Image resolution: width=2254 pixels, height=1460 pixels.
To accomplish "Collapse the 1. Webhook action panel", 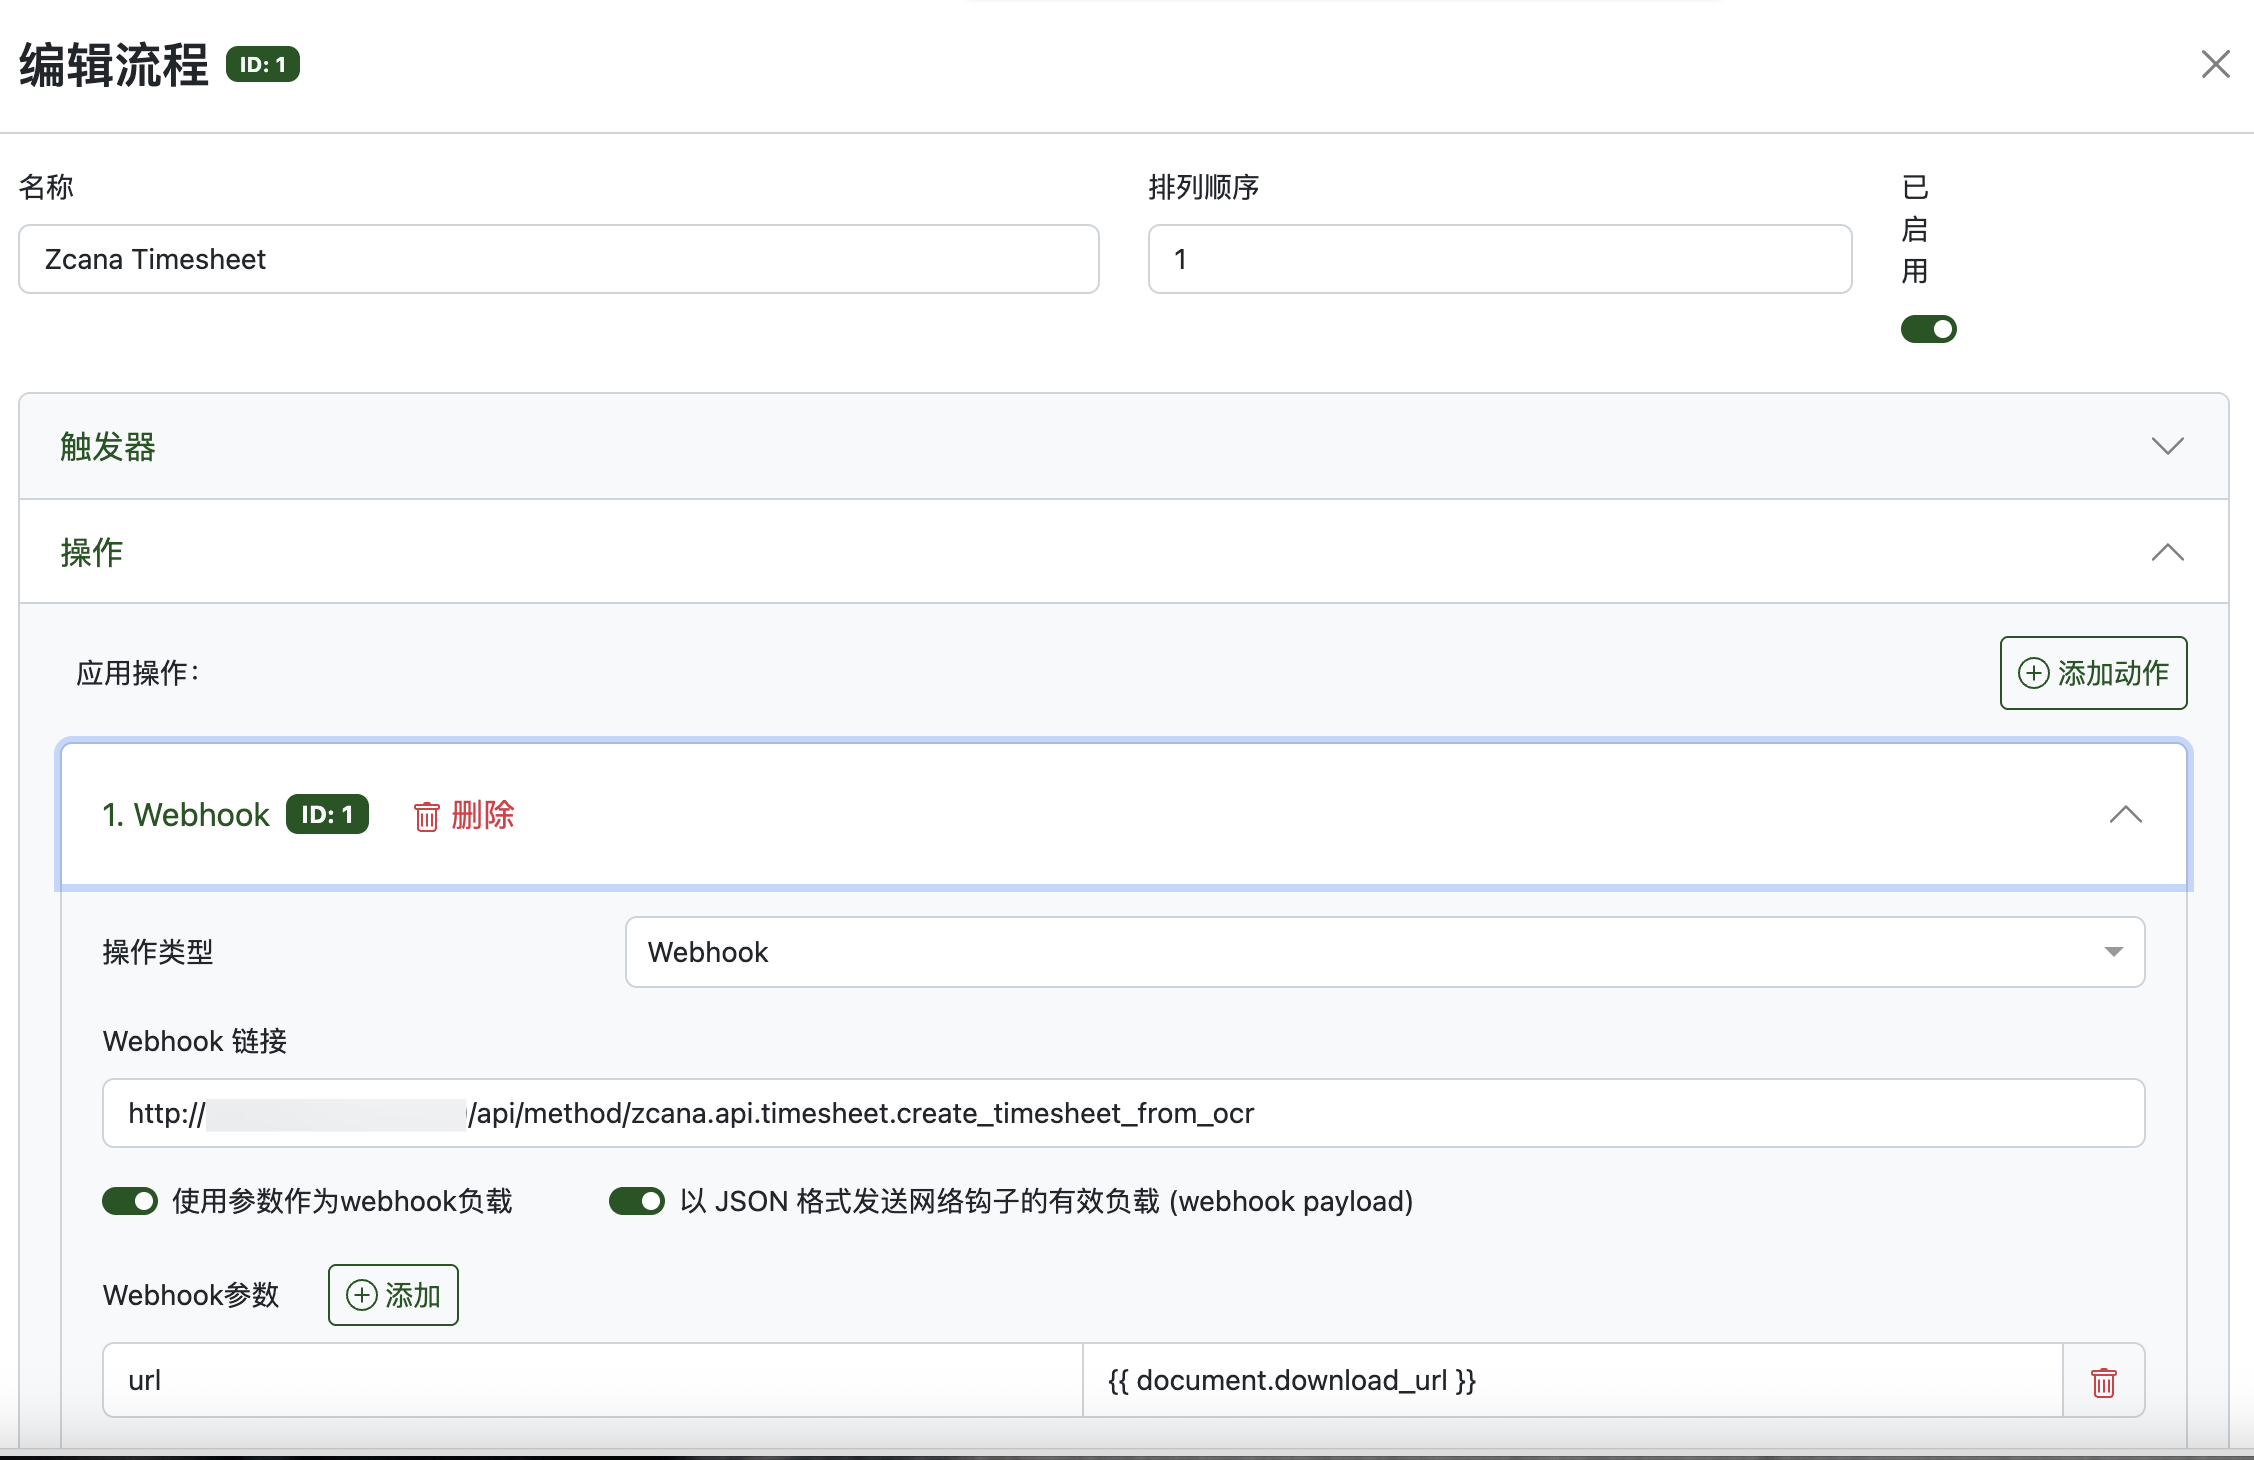I will (x=2125, y=815).
